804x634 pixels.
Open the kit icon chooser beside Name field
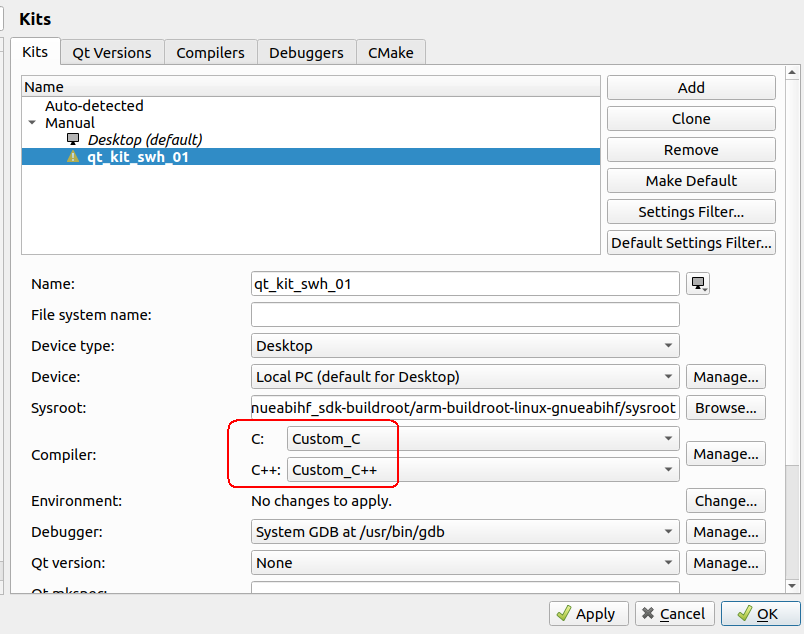click(698, 284)
